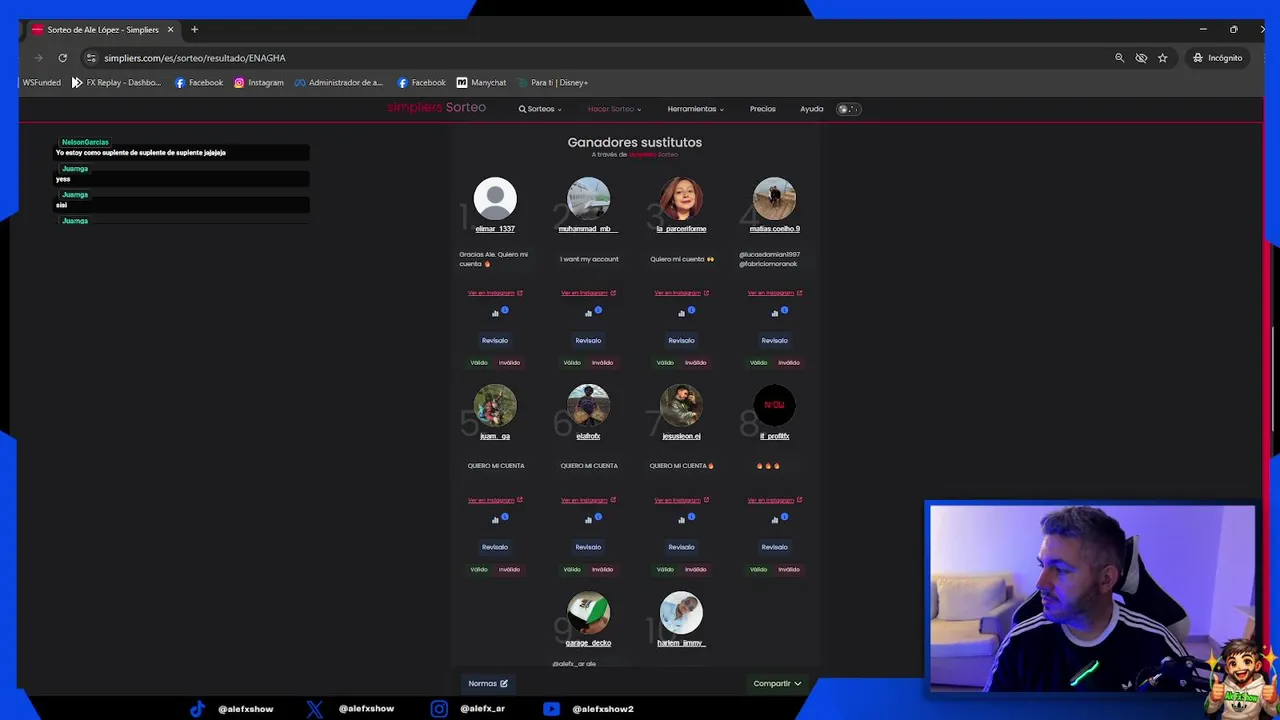Click the stats bar icon under elimar_1337
The image size is (1280, 720).
point(495,314)
